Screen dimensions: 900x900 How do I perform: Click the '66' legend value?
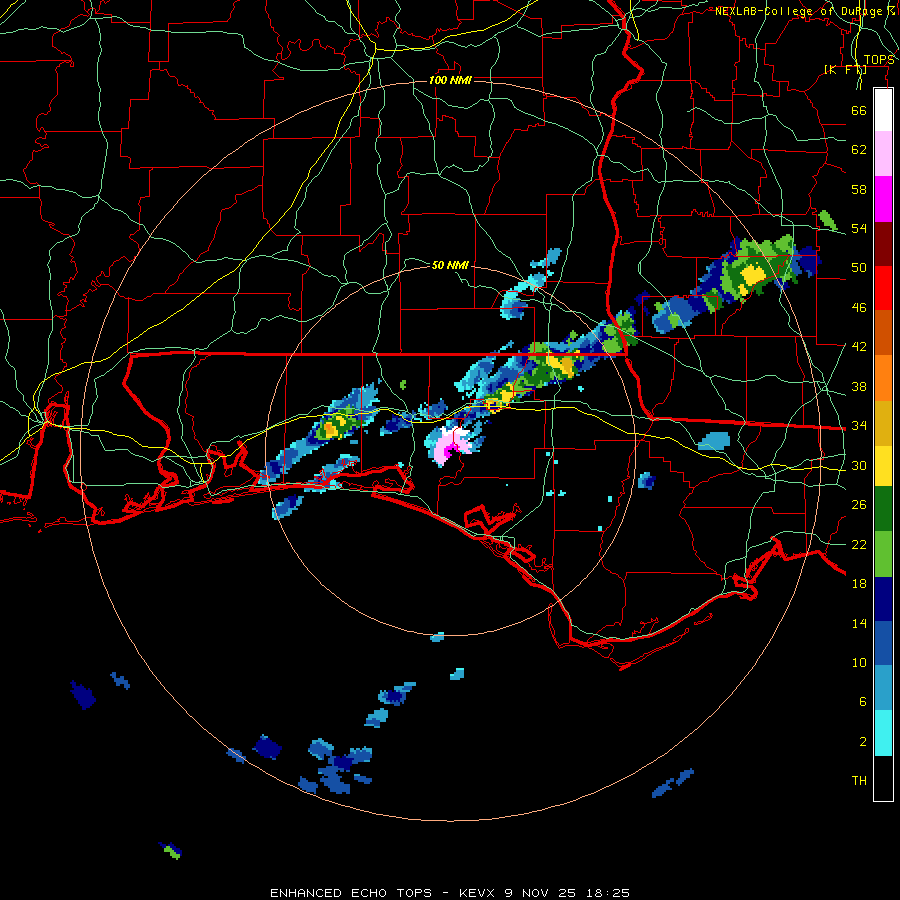pos(859,110)
